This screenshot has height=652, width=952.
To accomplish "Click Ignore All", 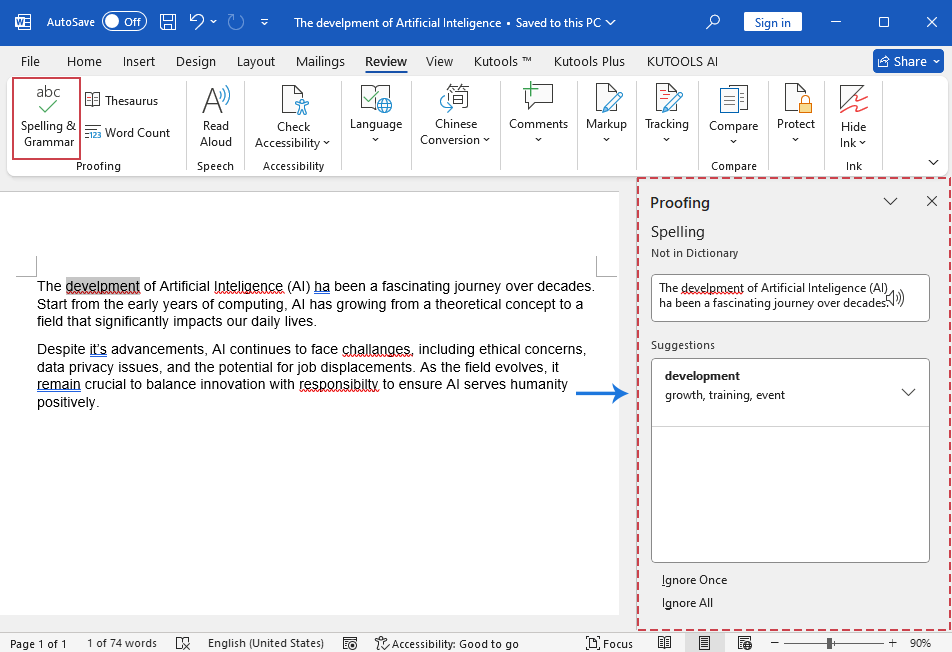I will pos(688,603).
